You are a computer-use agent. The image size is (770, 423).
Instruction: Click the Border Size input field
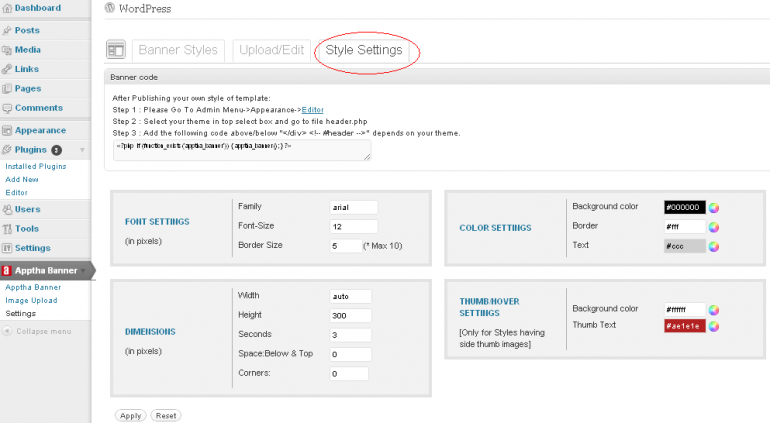[346, 246]
